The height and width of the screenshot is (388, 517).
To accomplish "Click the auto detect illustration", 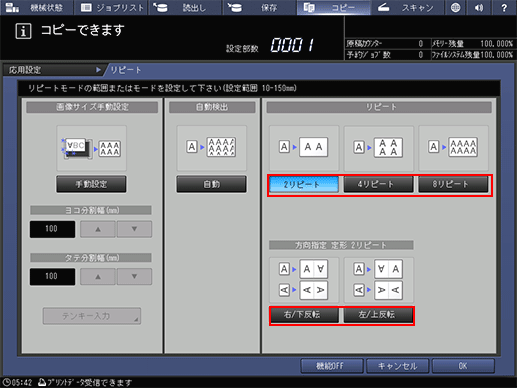I will coord(212,148).
